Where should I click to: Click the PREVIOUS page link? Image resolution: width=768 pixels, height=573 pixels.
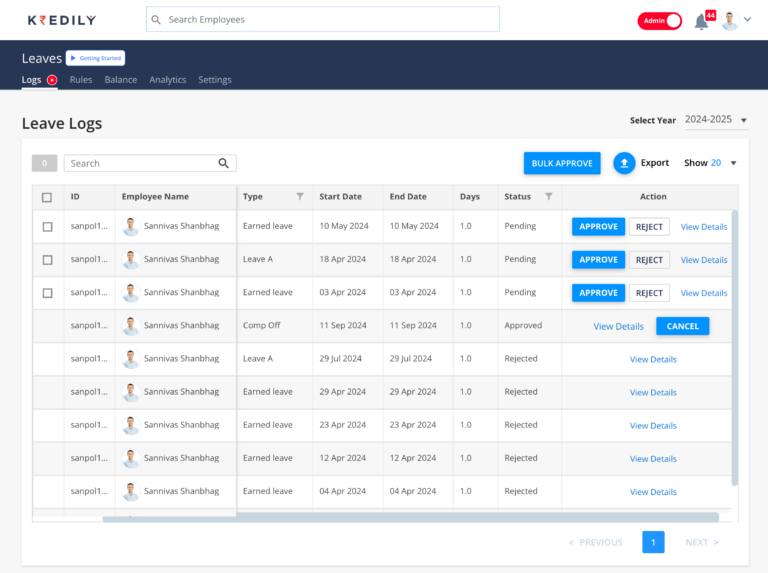coord(596,543)
